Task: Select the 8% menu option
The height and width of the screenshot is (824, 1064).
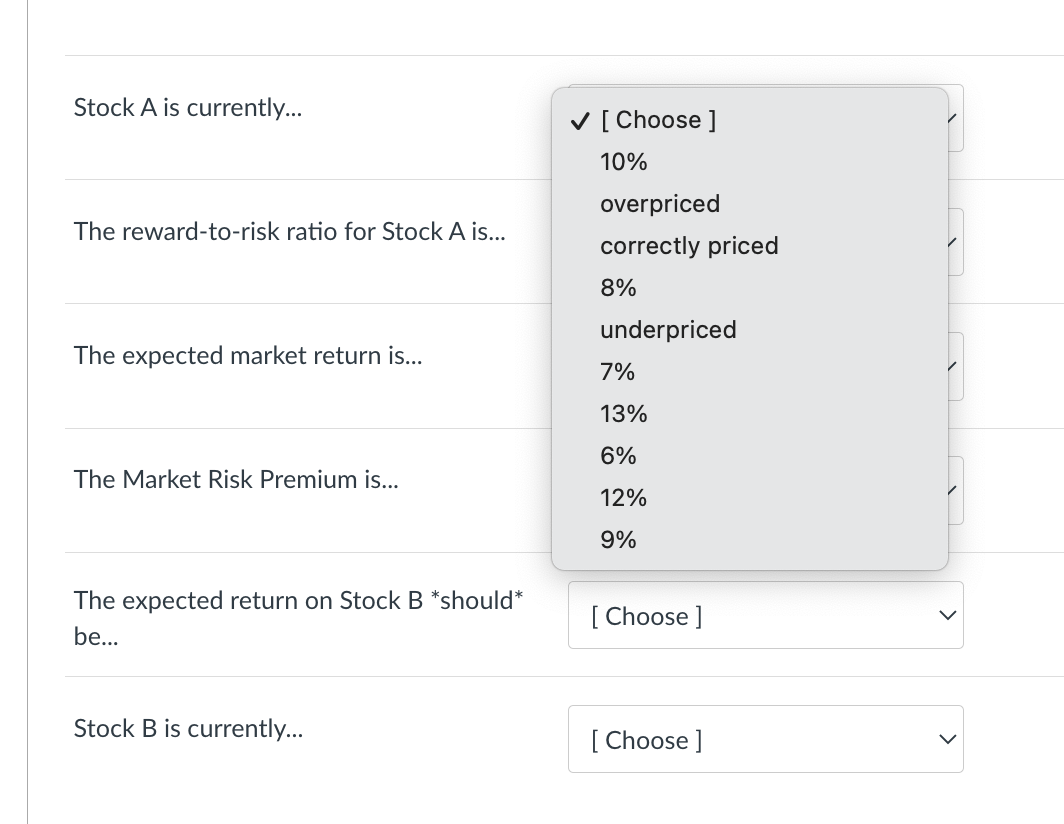Action: pos(618,288)
